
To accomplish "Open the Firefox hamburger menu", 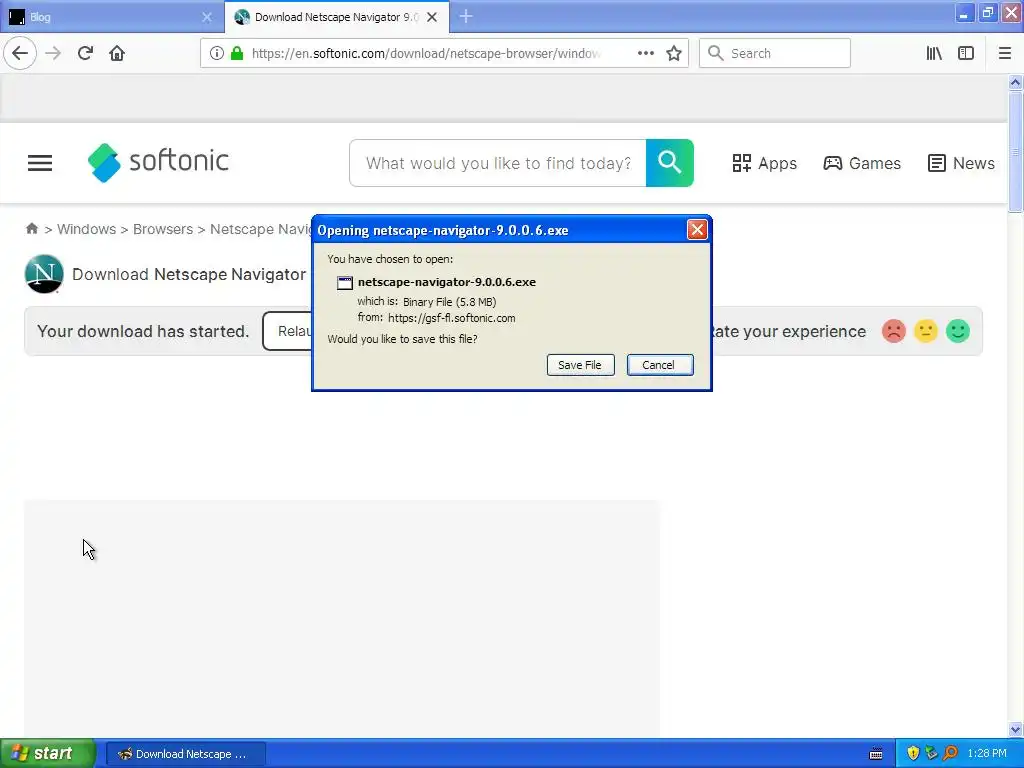I will [1004, 53].
